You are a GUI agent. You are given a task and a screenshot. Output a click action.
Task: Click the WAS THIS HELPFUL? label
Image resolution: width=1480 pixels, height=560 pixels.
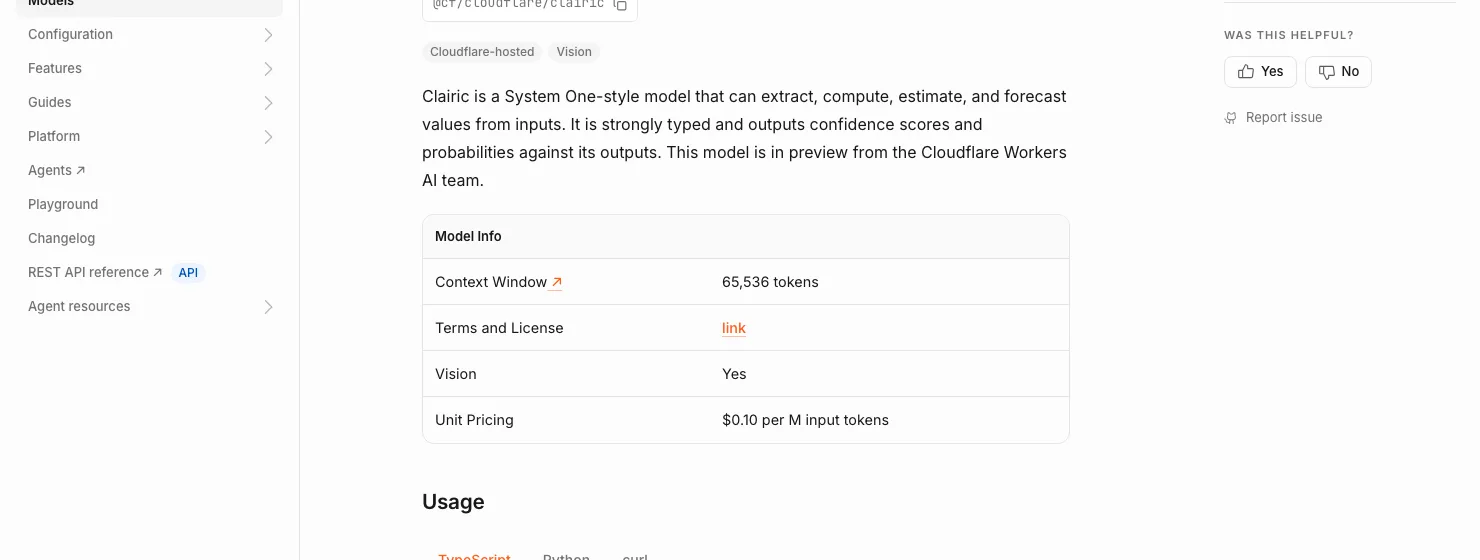(1289, 36)
